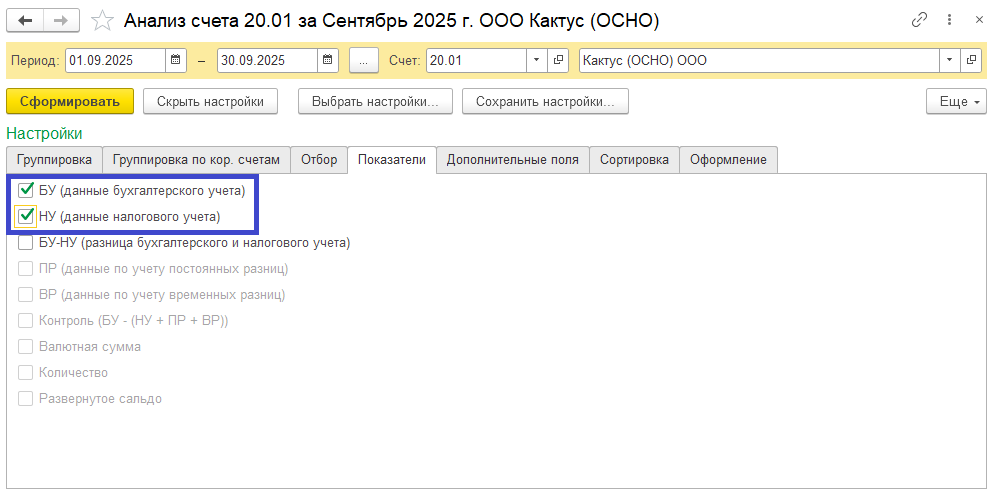
Task: Open period selection with ellipsis button
Action: (x=363, y=60)
